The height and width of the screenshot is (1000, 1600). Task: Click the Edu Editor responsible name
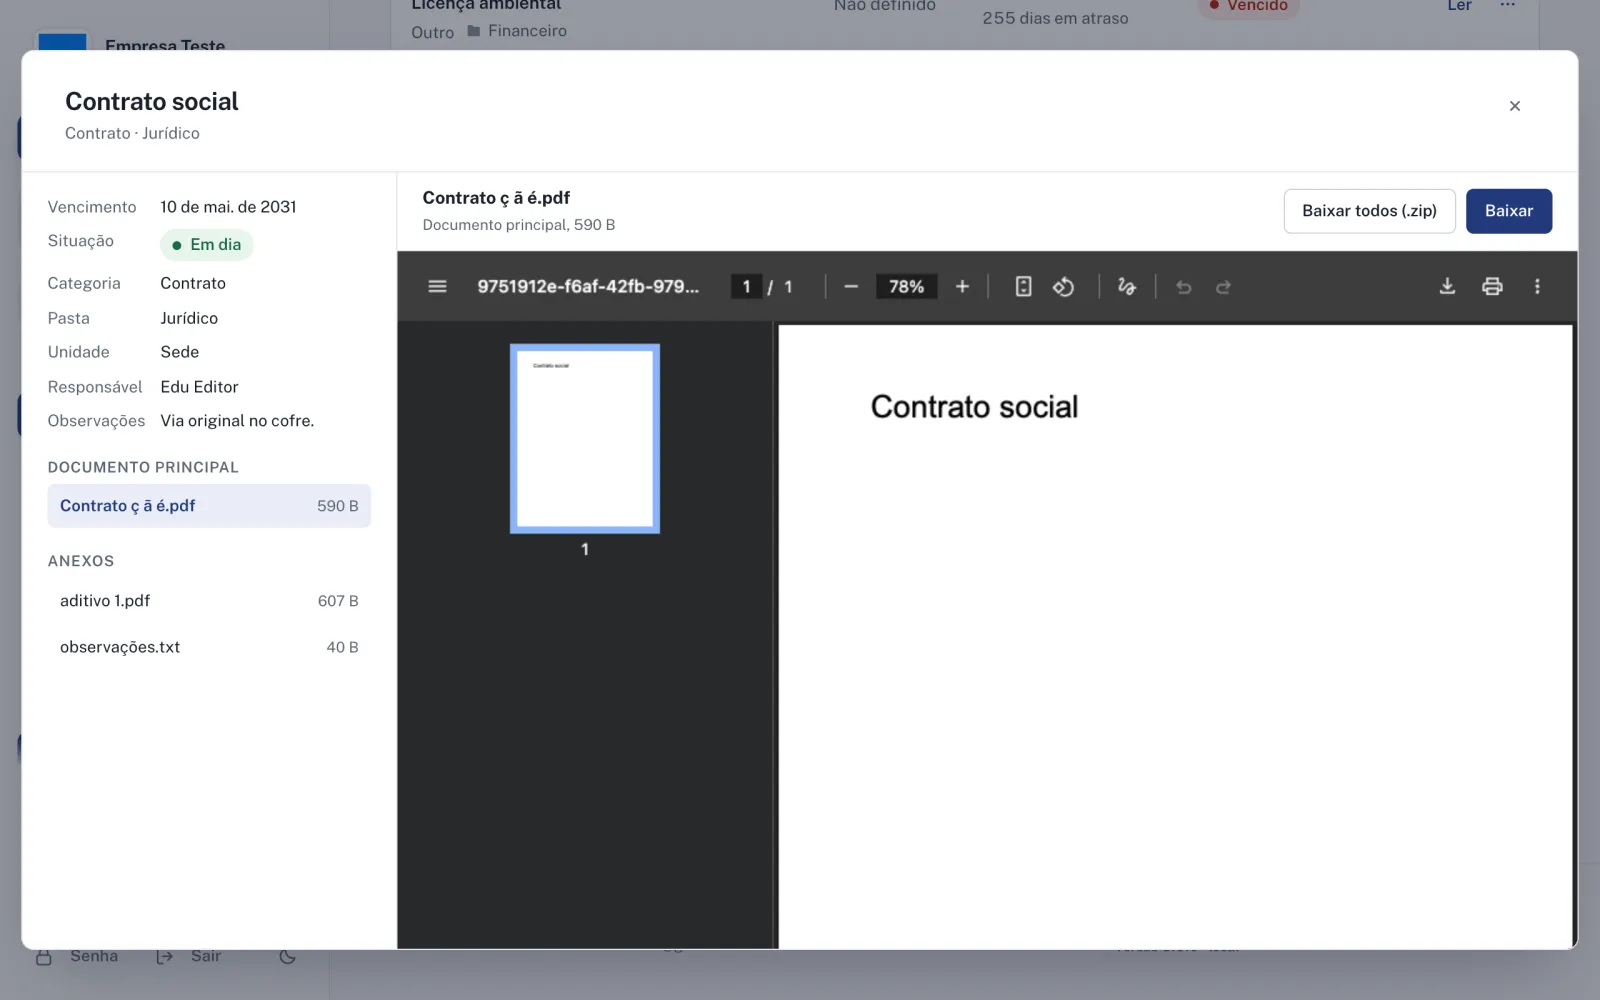coord(199,387)
